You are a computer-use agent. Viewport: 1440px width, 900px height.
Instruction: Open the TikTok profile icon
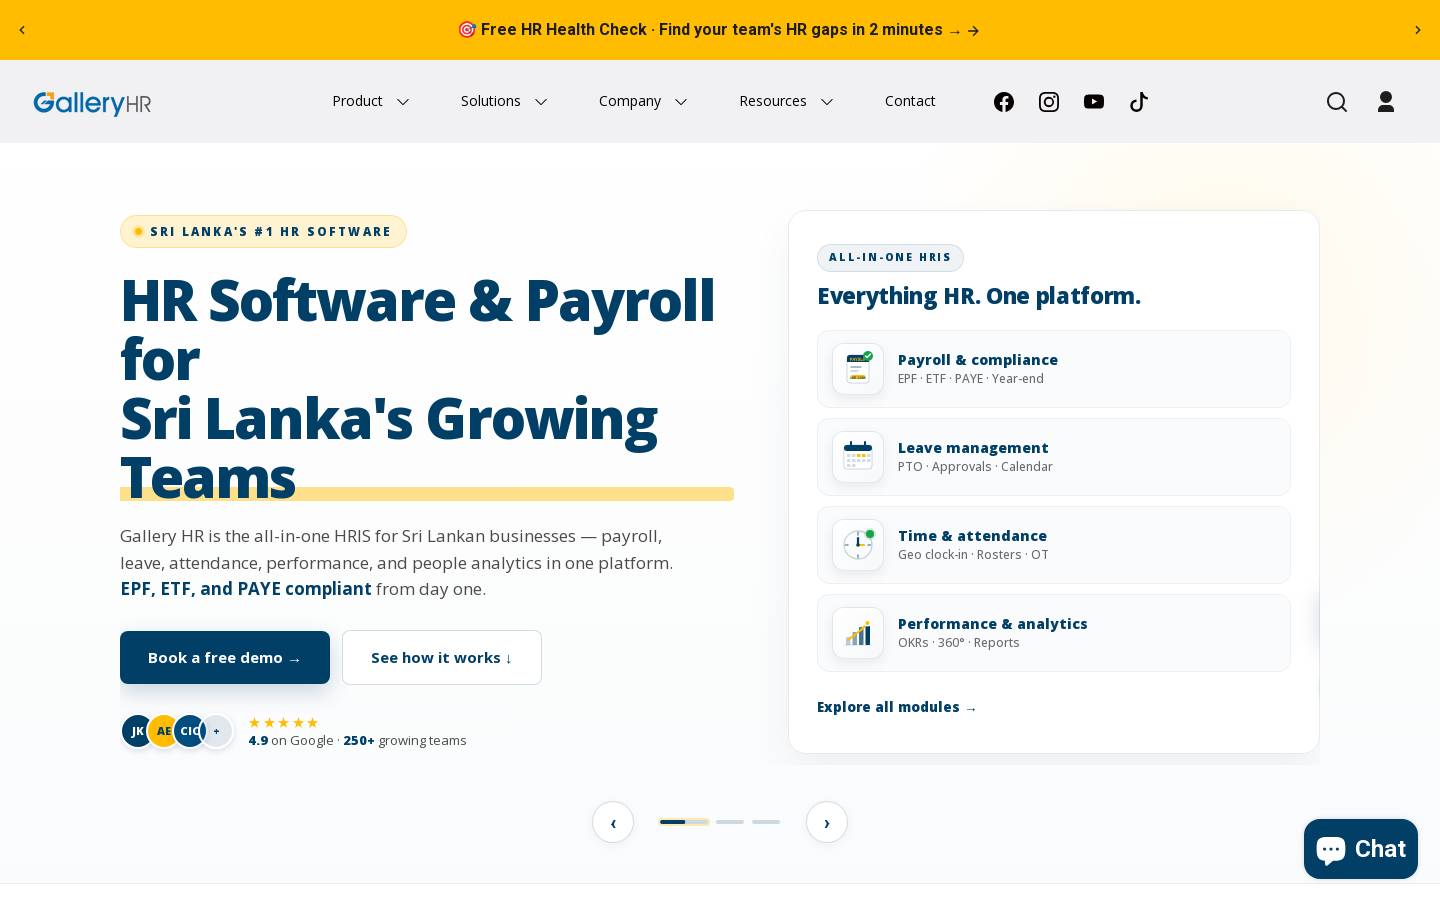(1139, 102)
